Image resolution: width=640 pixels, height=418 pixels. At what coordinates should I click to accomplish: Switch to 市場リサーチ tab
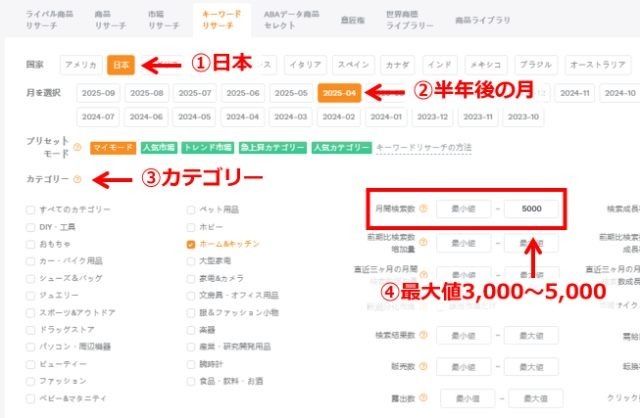[x=164, y=20]
